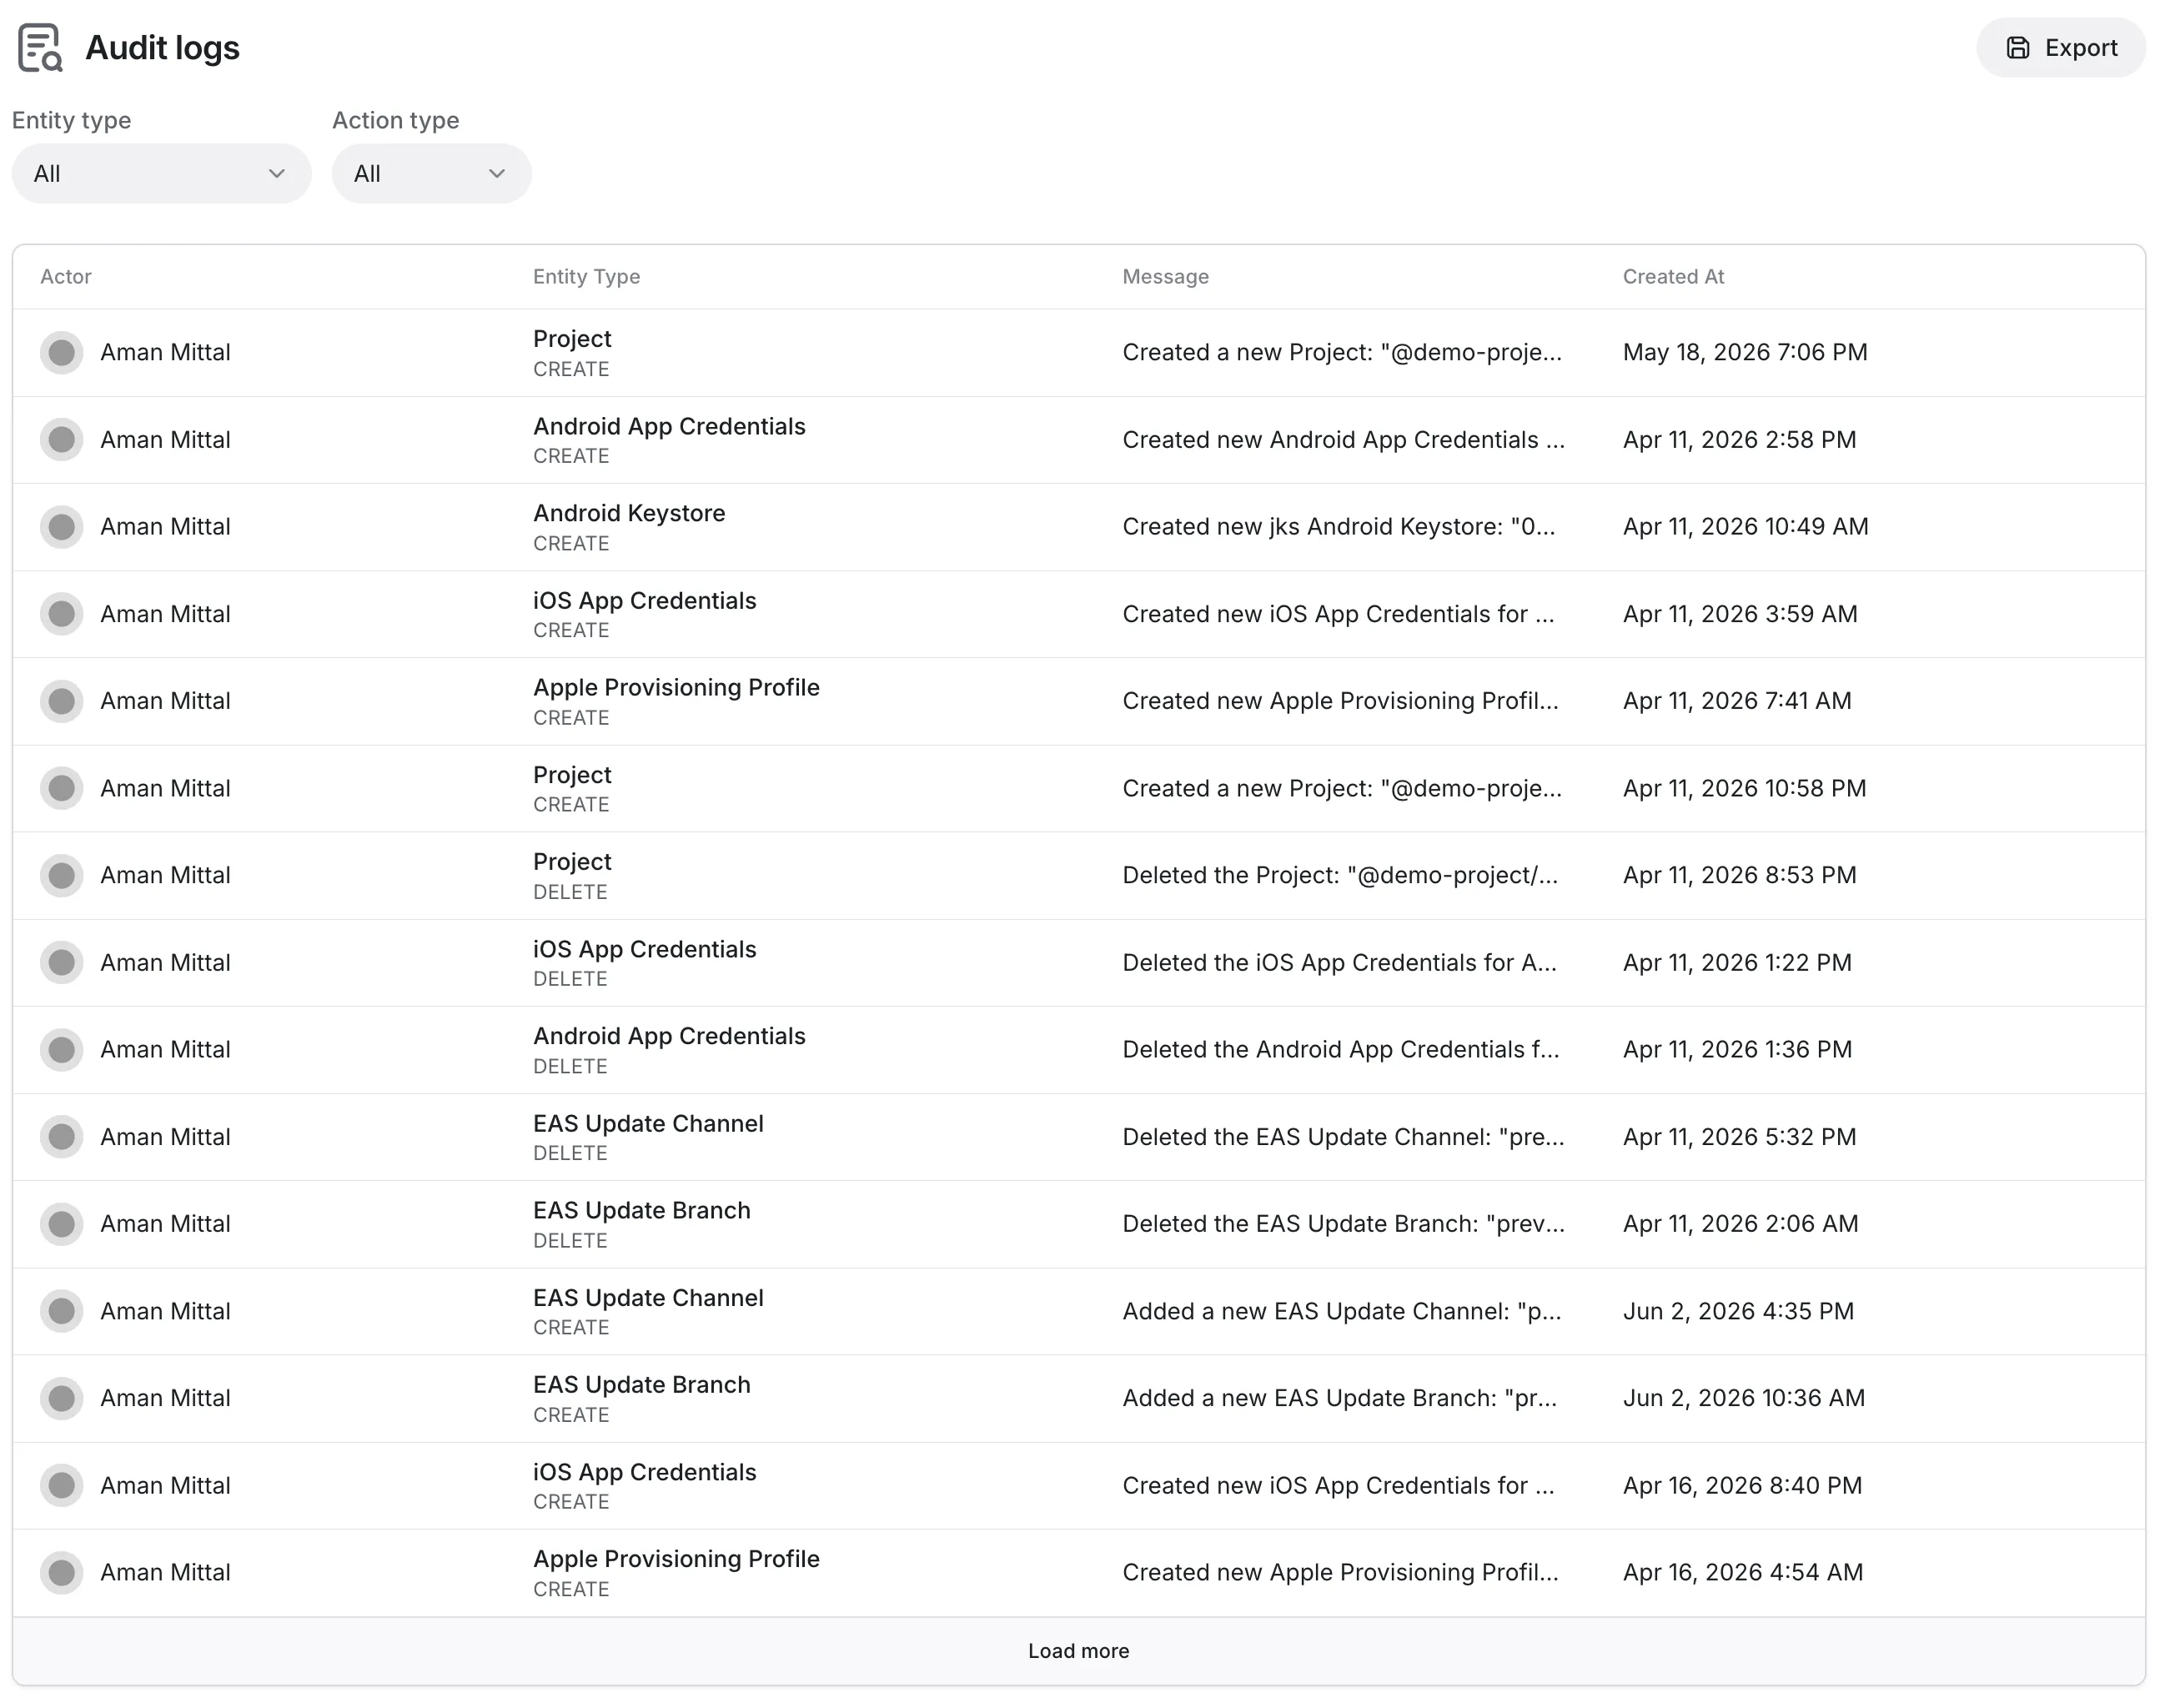2165x1708 pixels.
Task: Click date Apr 11, 2026 2:58 PM
Action: (1740, 440)
